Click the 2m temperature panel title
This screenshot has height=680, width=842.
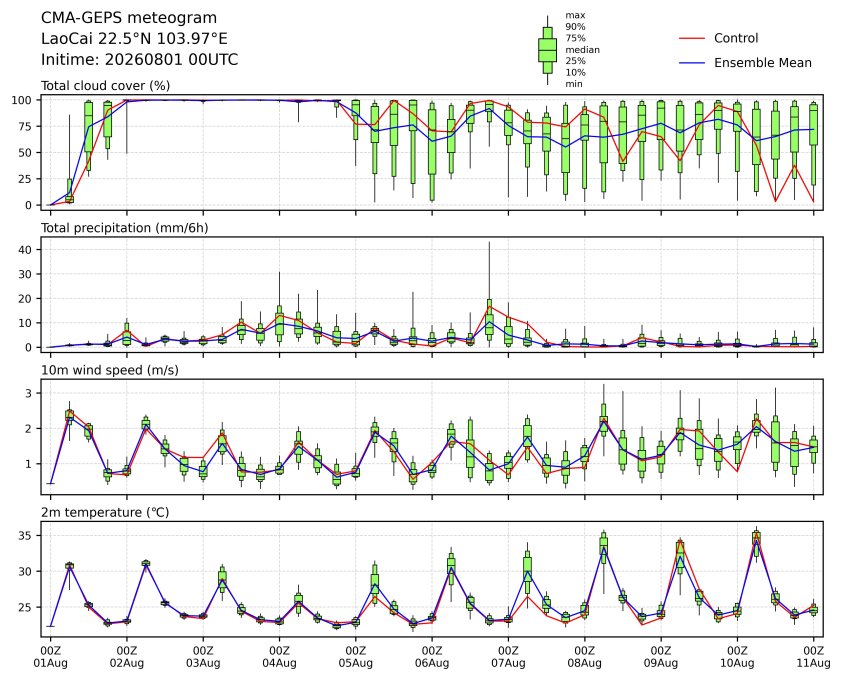coord(105,512)
